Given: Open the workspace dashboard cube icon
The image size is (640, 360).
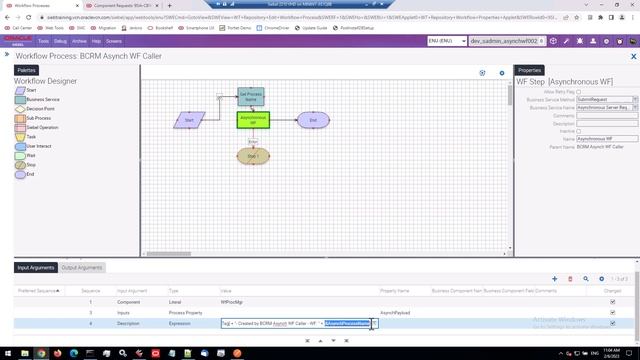Looking at the screenshot, I should click(553, 41).
